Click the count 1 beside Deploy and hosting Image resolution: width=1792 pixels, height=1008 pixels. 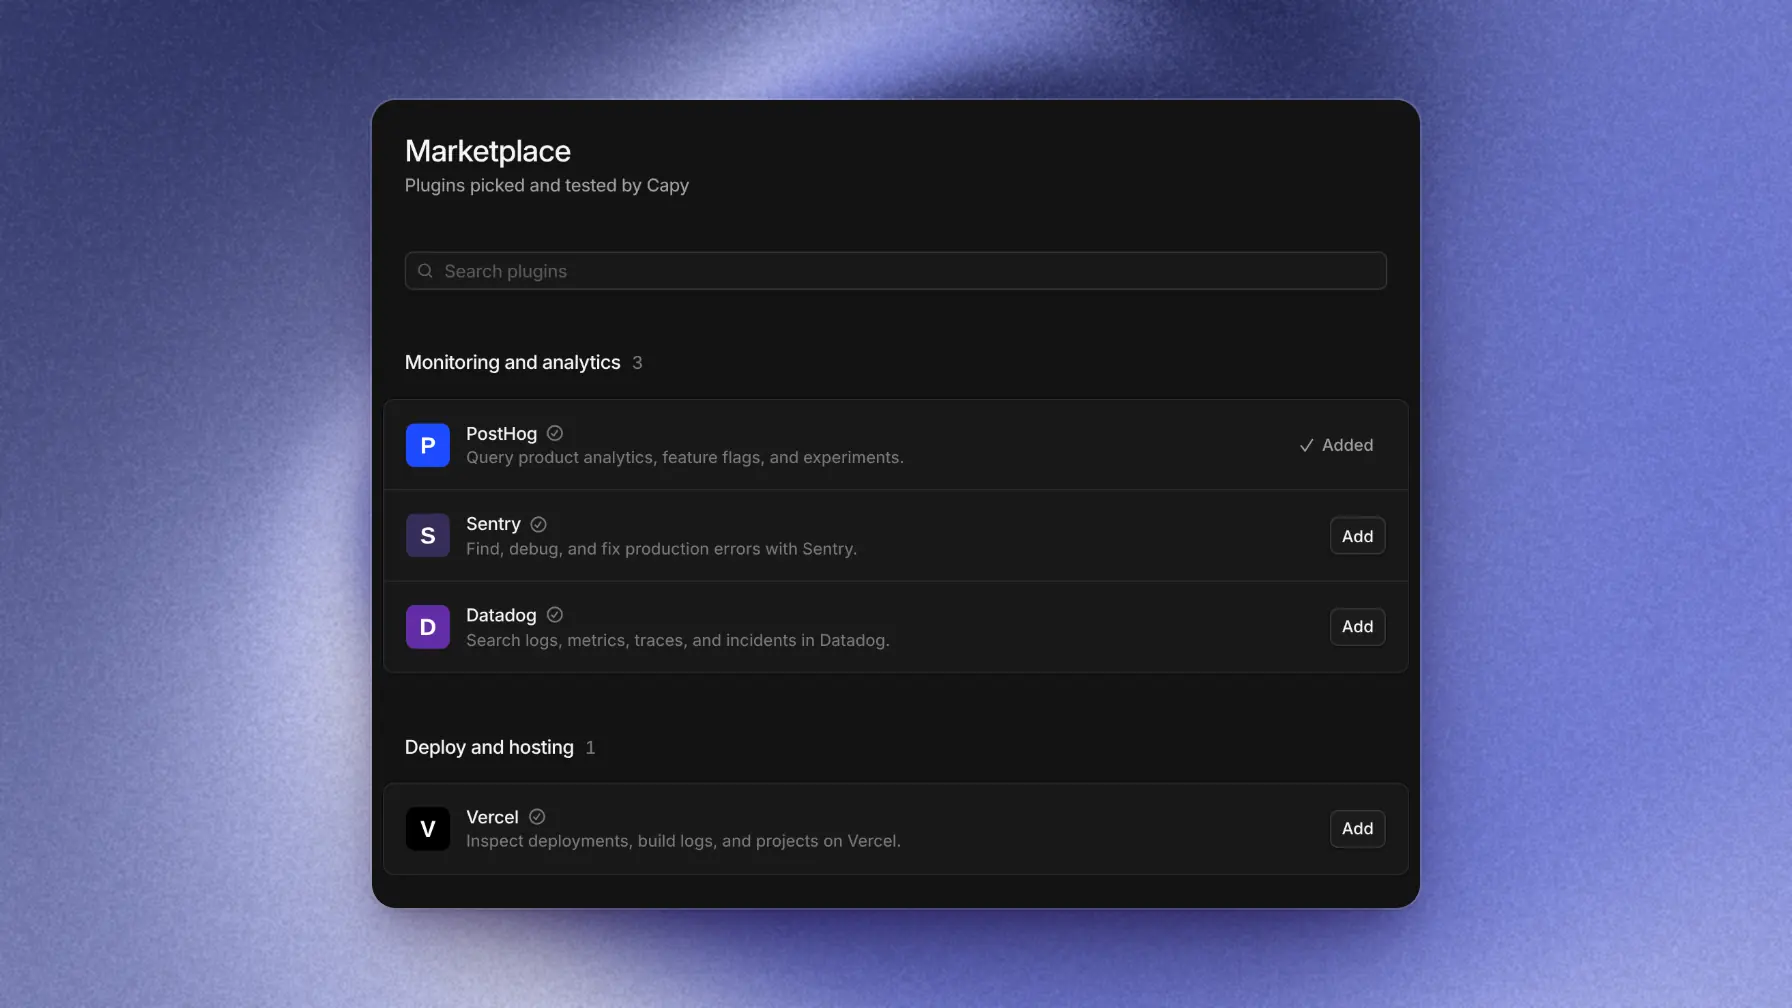point(590,748)
